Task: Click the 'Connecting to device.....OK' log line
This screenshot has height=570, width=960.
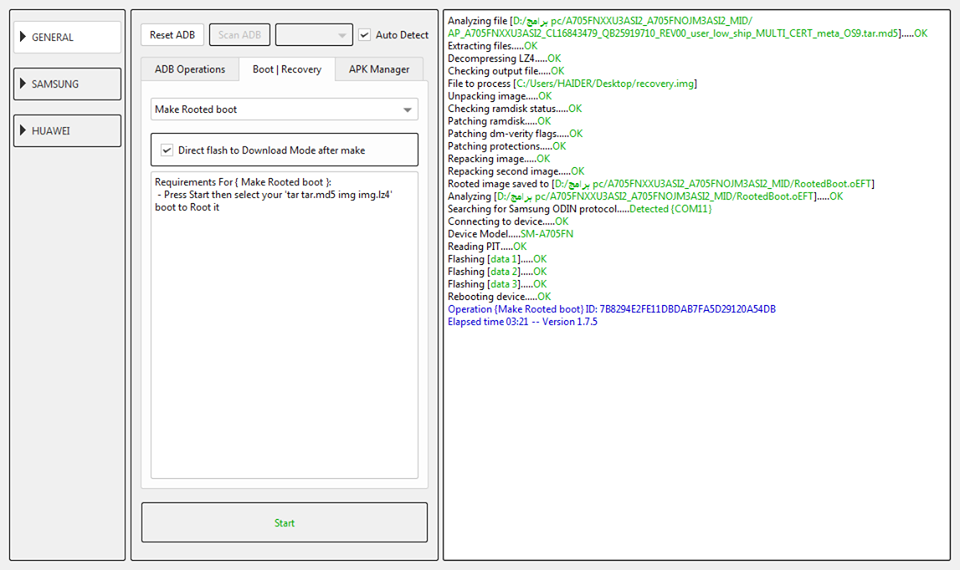Action: coord(508,222)
